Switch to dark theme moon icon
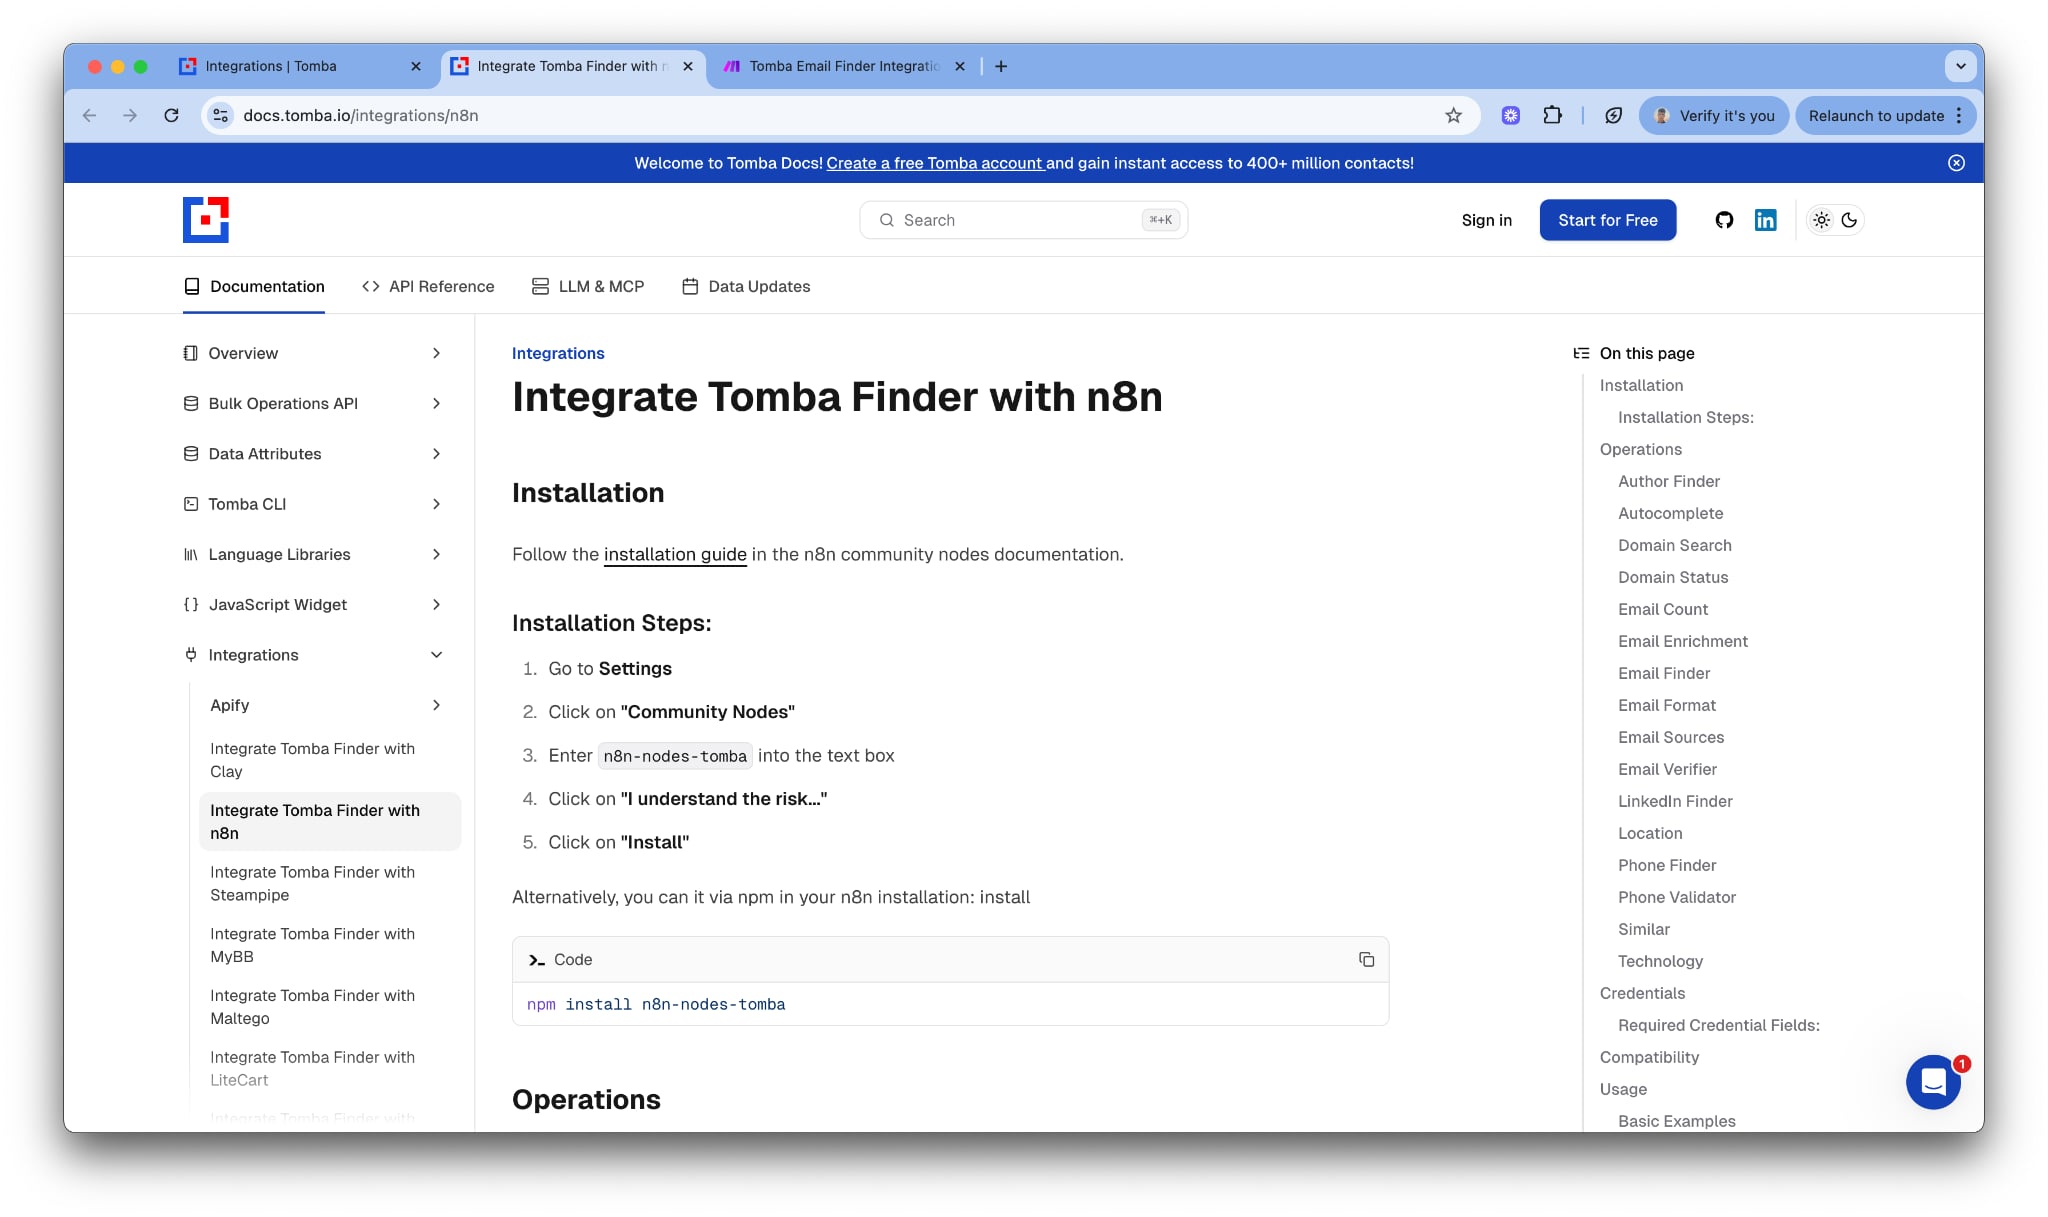This screenshot has width=2048, height=1217. (x=1849, y=220)
